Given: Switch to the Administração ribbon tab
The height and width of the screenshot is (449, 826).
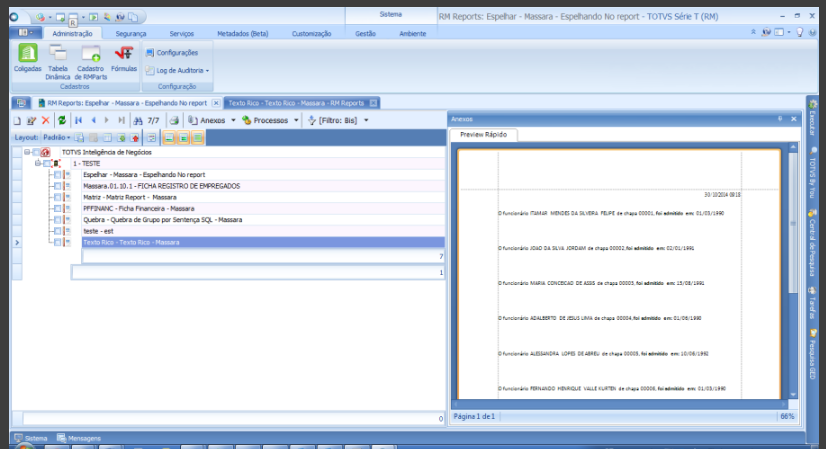Looking at the screenshot, I should [72, 33].
